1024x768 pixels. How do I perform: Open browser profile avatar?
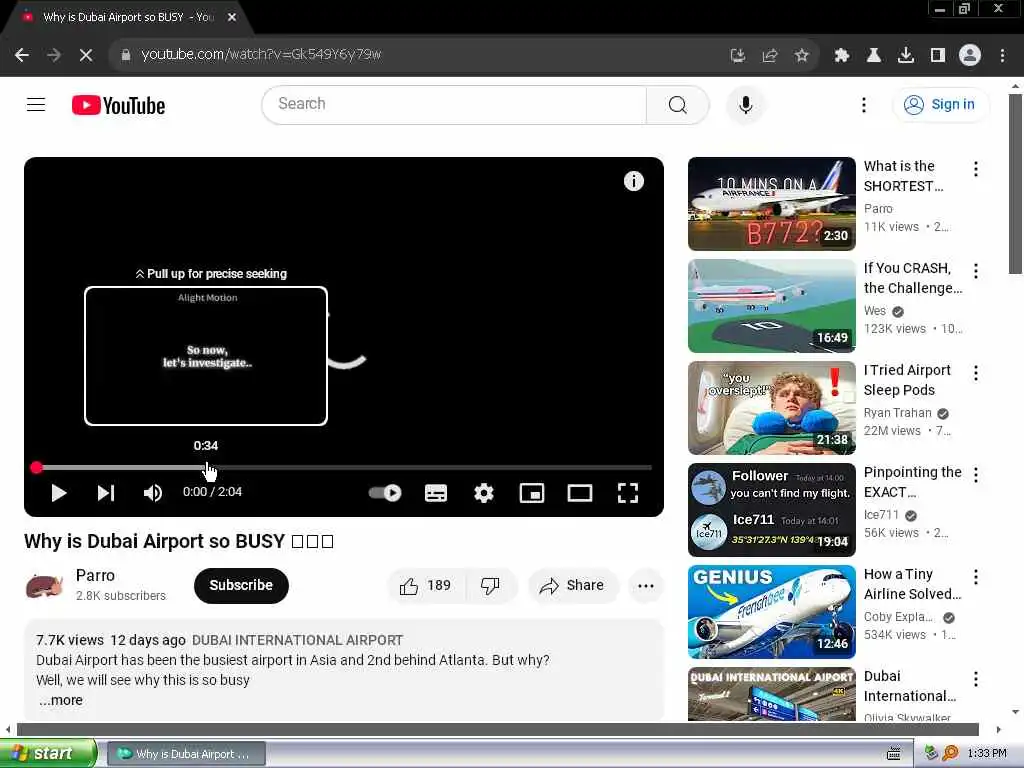(970, 56)
